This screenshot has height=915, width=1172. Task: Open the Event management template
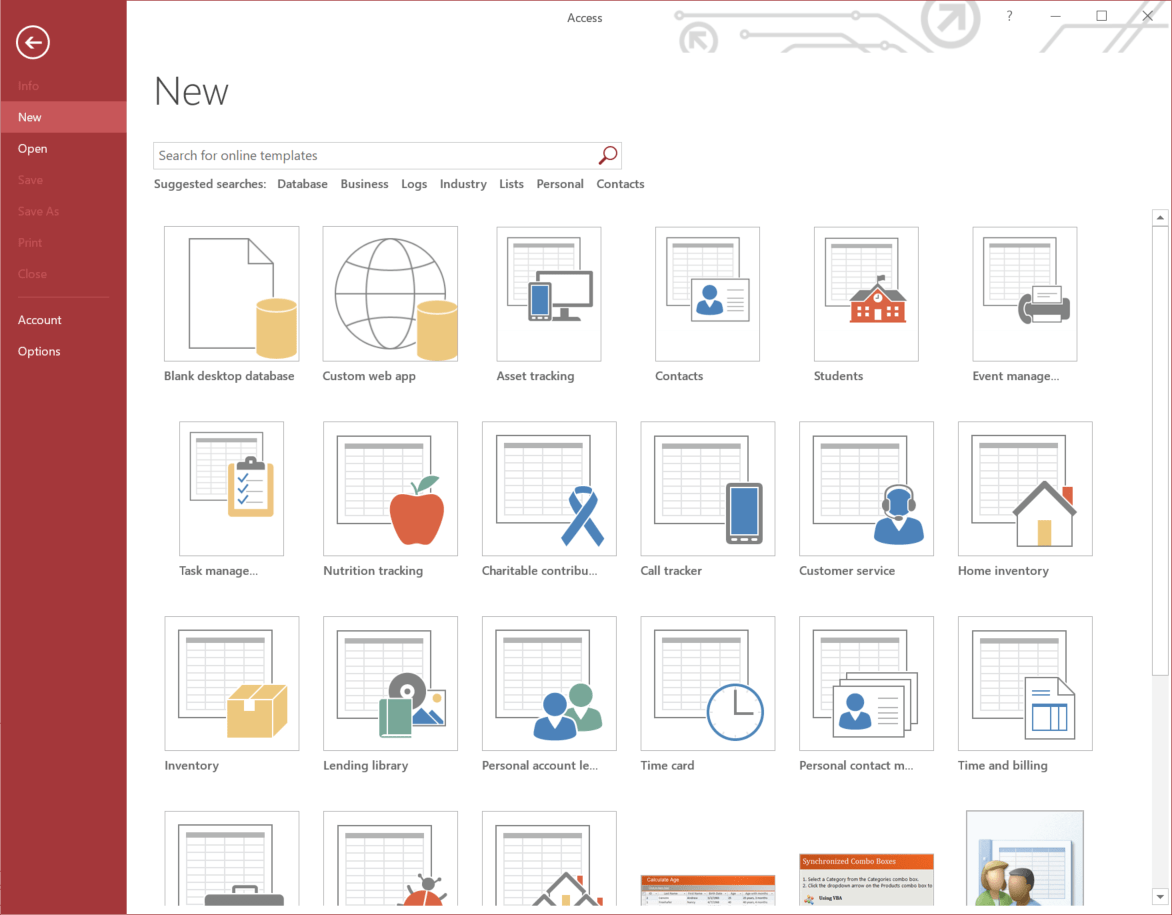[1025, 294]
